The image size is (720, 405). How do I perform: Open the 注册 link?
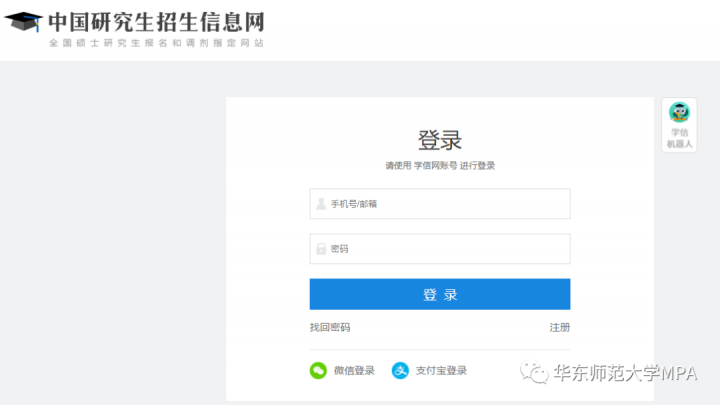560,327
